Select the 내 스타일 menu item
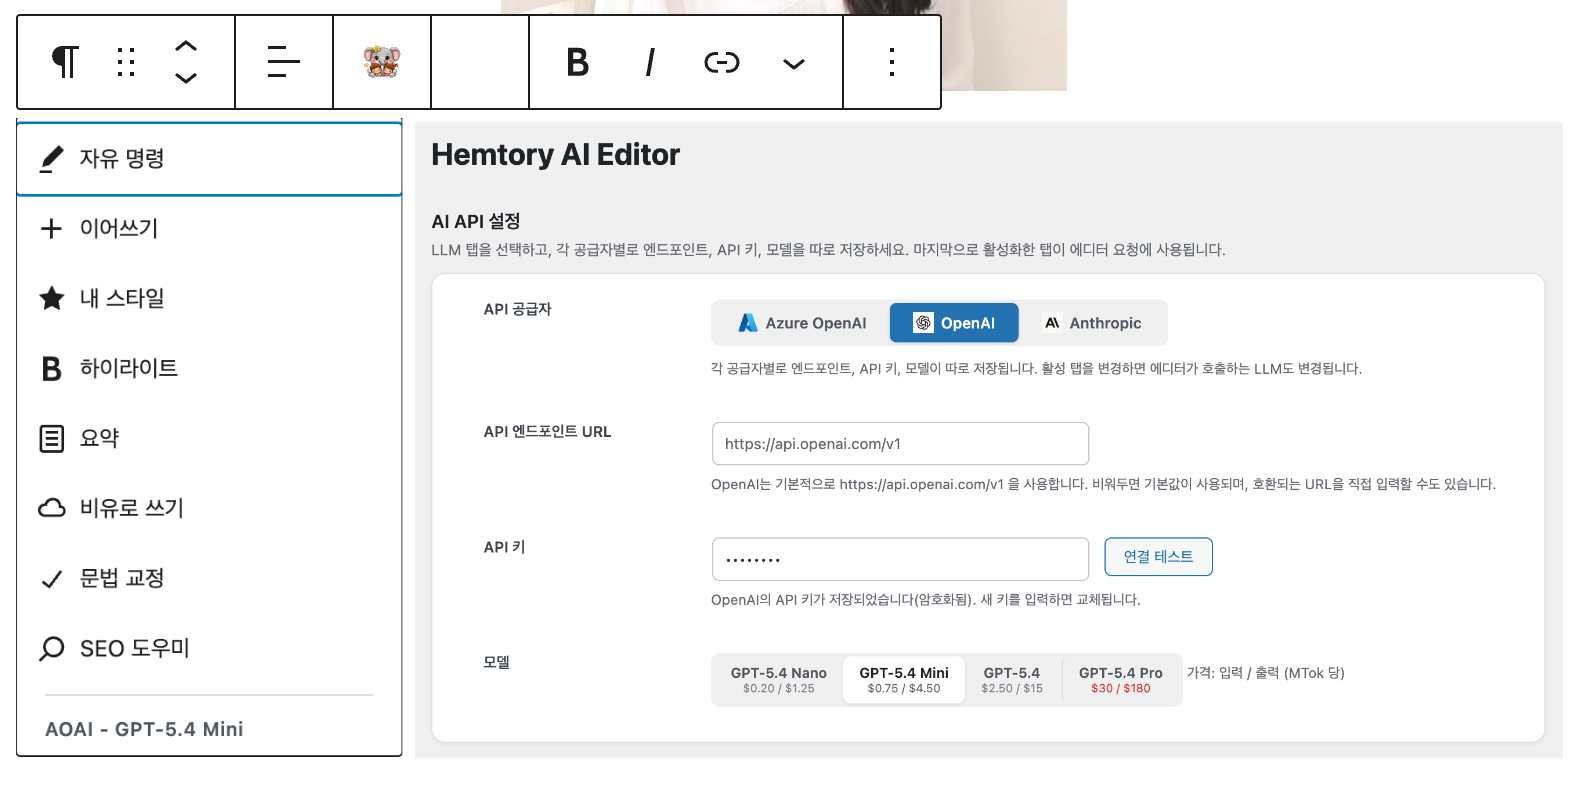 pyautogui.click(x=209, y=298)
